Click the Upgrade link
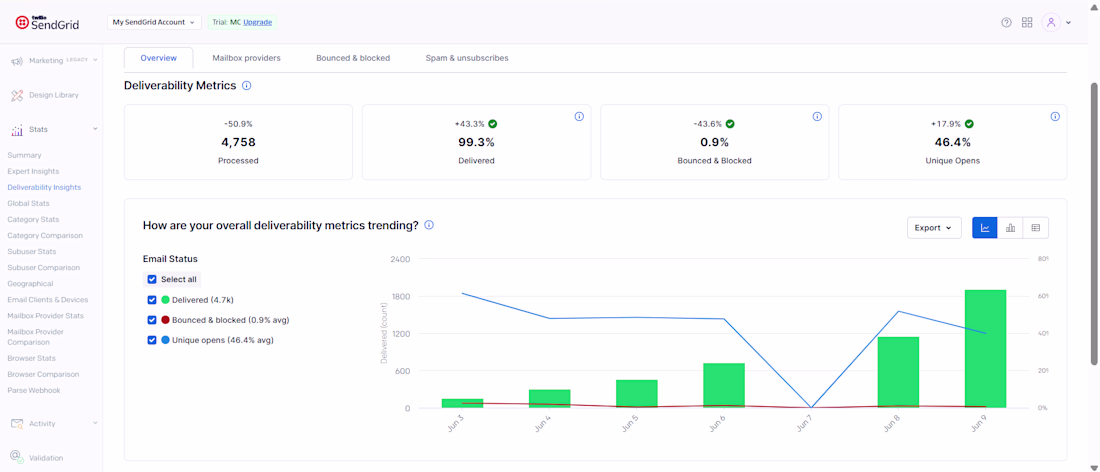Screen dimensions: 1100x472 (257, 22)
